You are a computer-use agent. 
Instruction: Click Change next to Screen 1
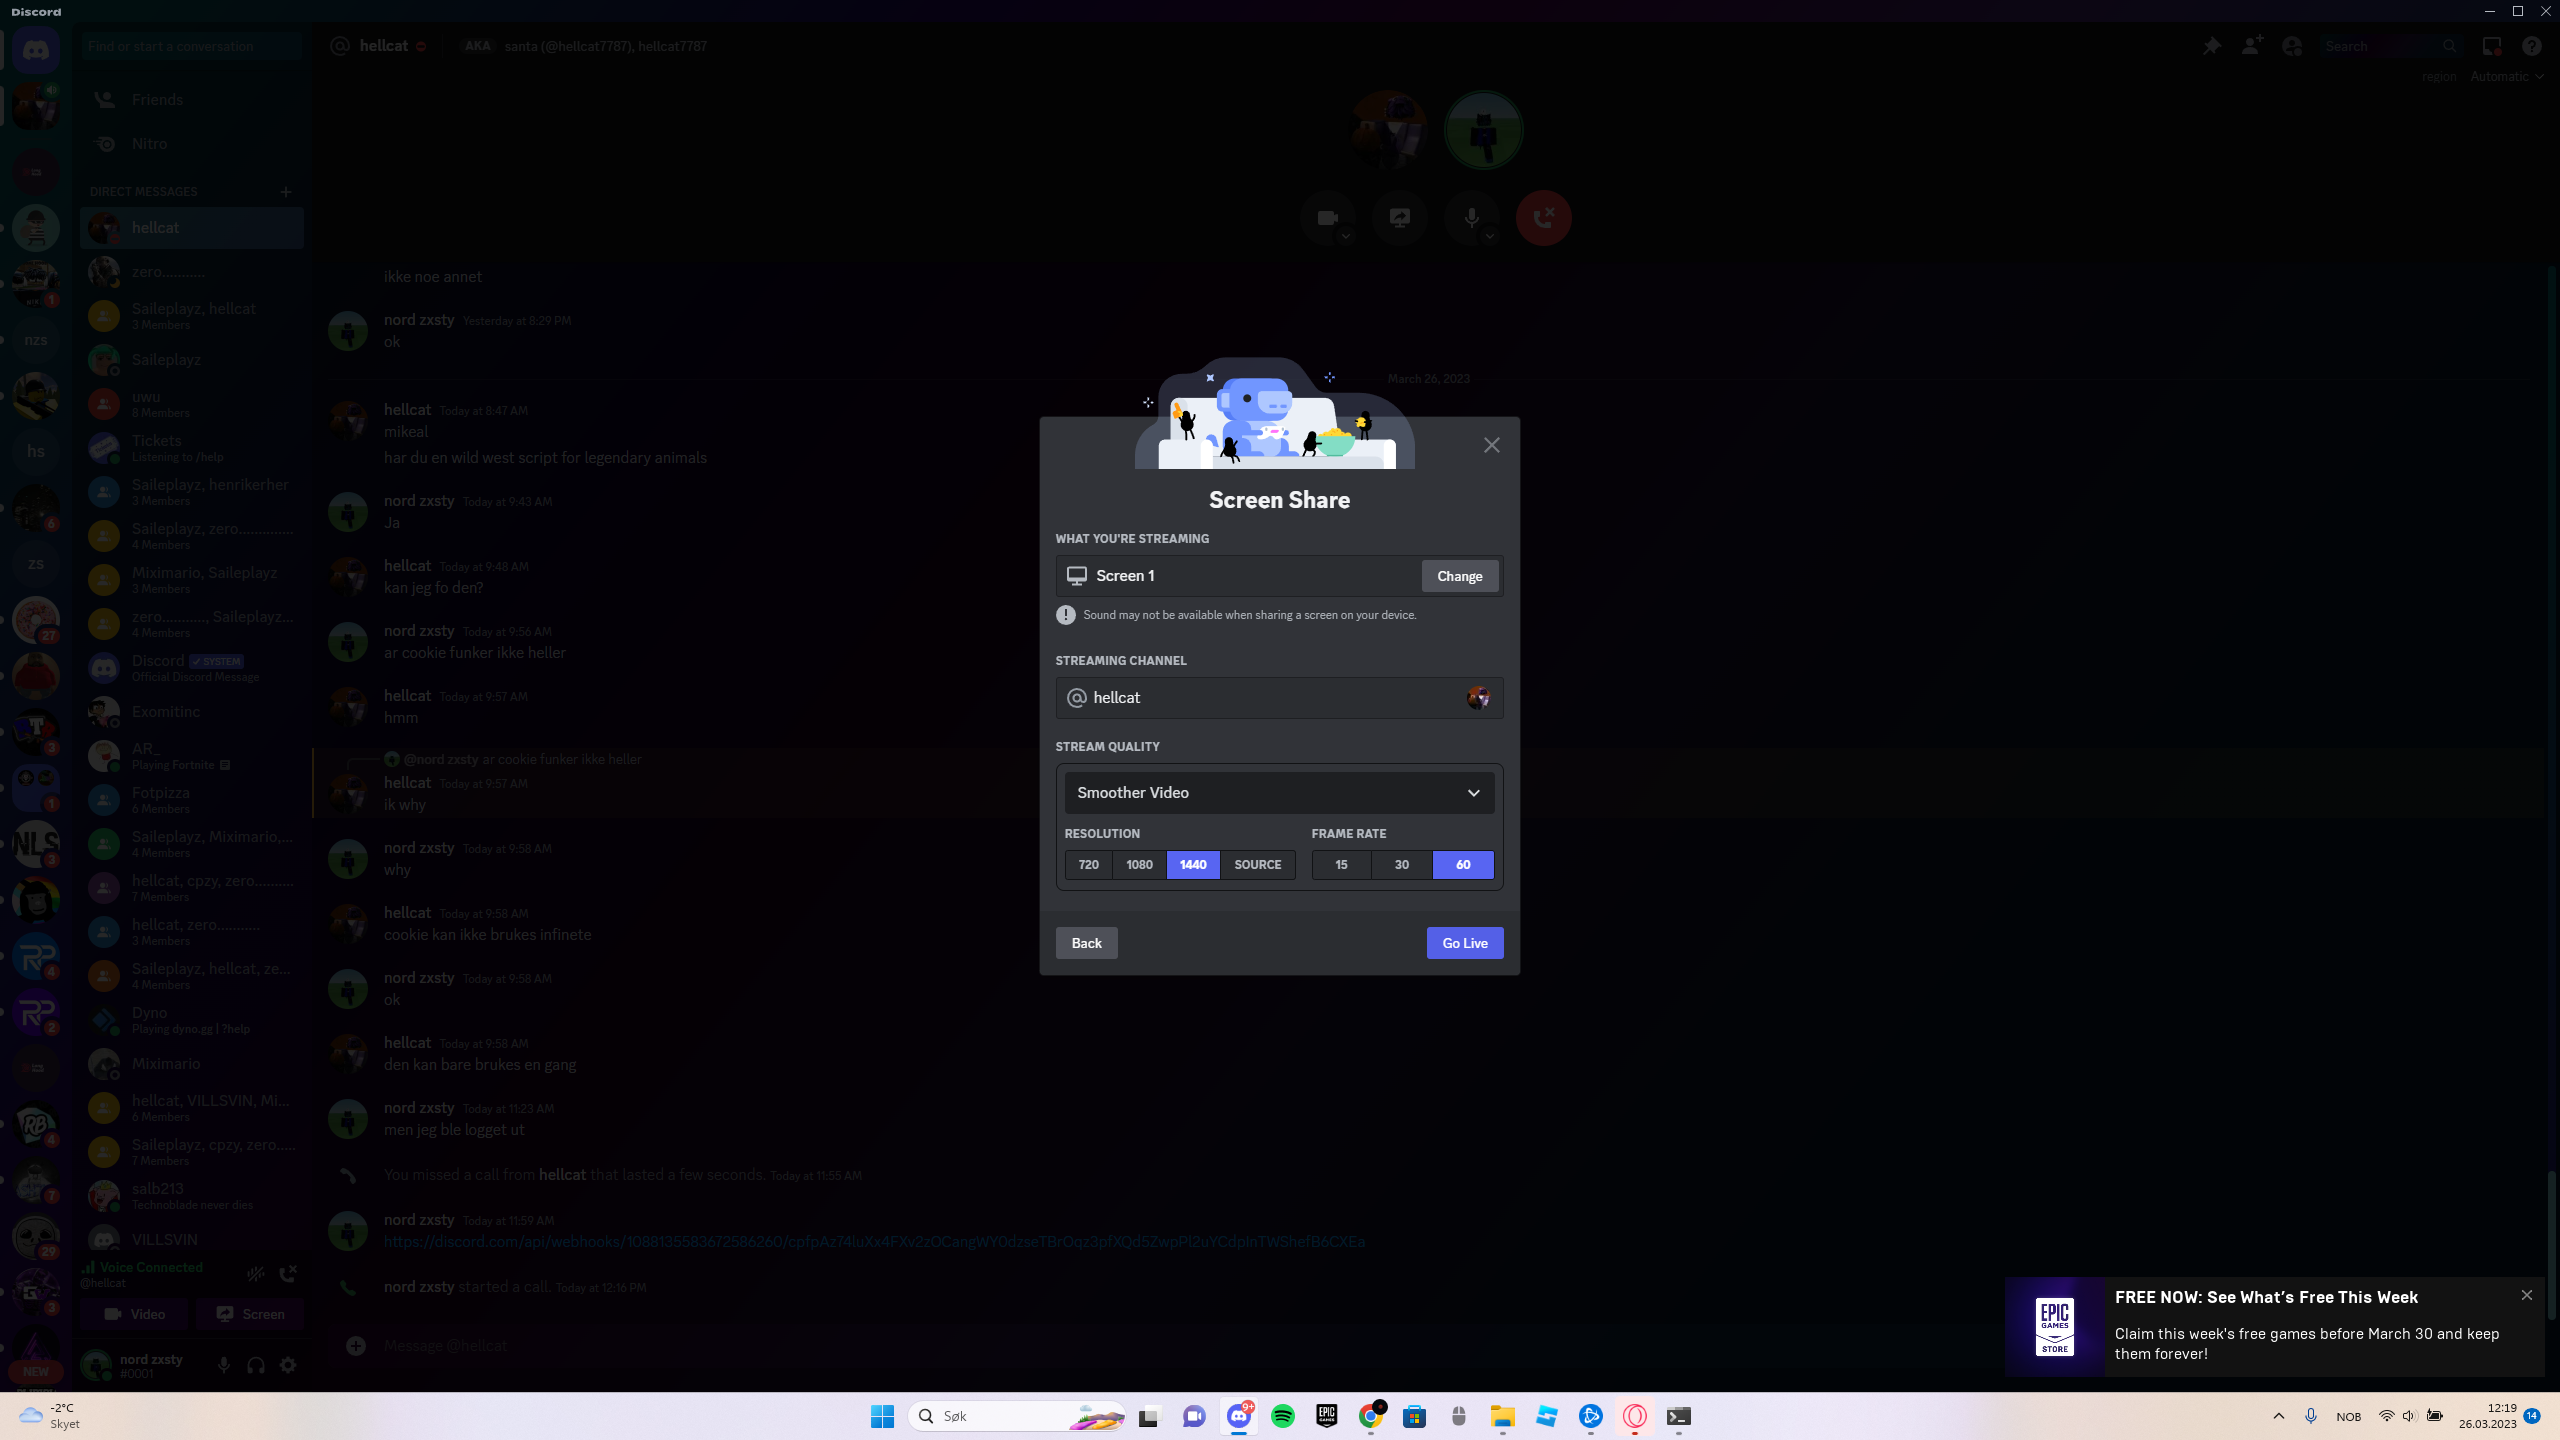(1459, 576)
